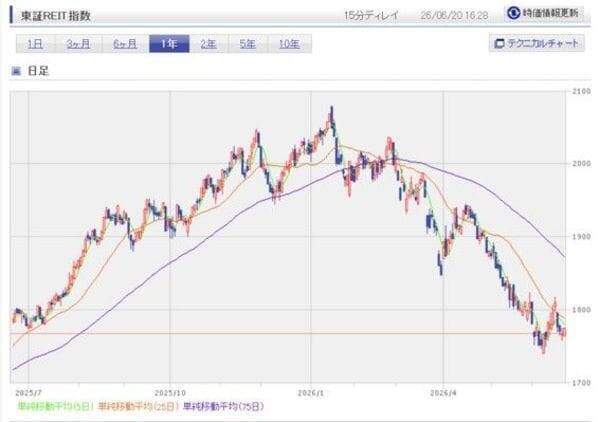Click the 単純移動平均(75日) legend label
This screenshot has width=600, height=422.
coord(223,406)
